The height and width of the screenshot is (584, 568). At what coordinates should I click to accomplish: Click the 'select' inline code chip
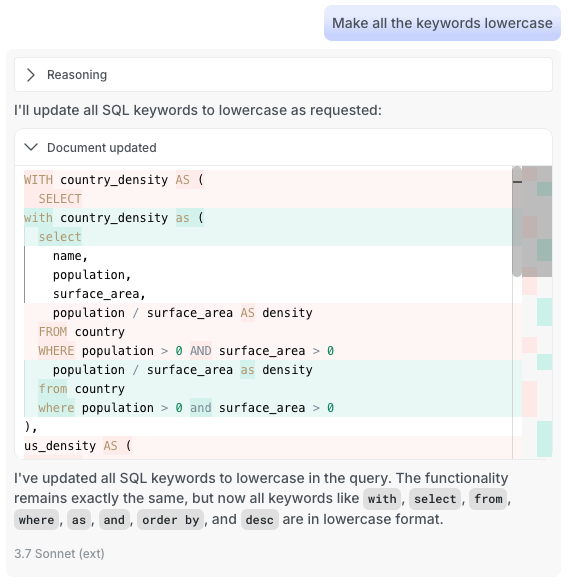[435, 499]
